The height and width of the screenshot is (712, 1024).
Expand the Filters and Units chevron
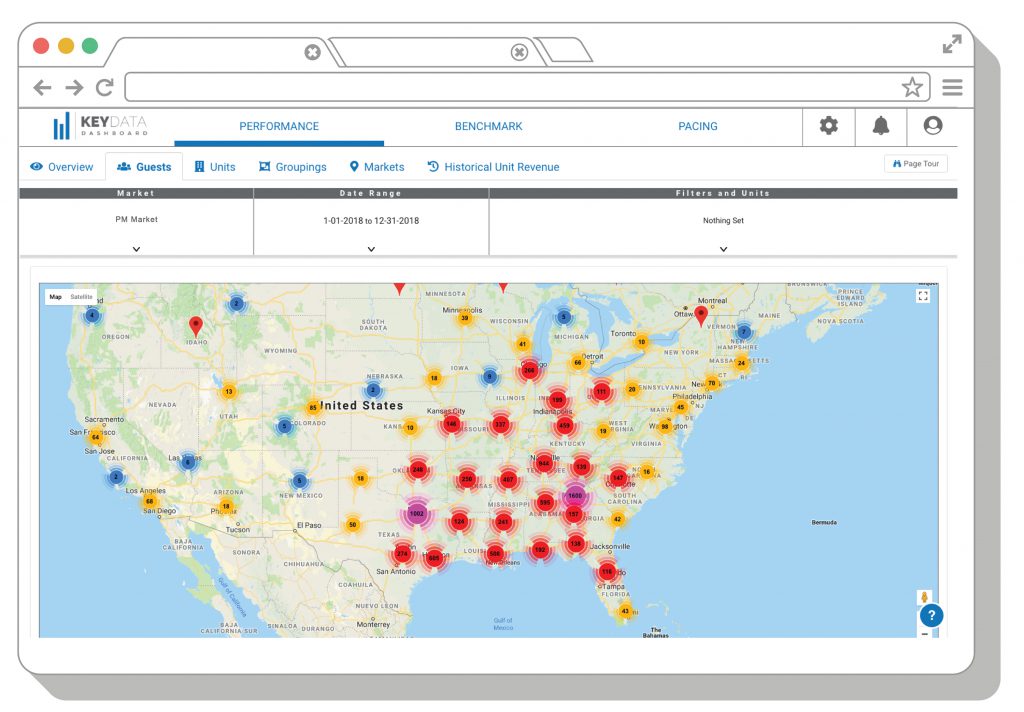click(723, 249)
